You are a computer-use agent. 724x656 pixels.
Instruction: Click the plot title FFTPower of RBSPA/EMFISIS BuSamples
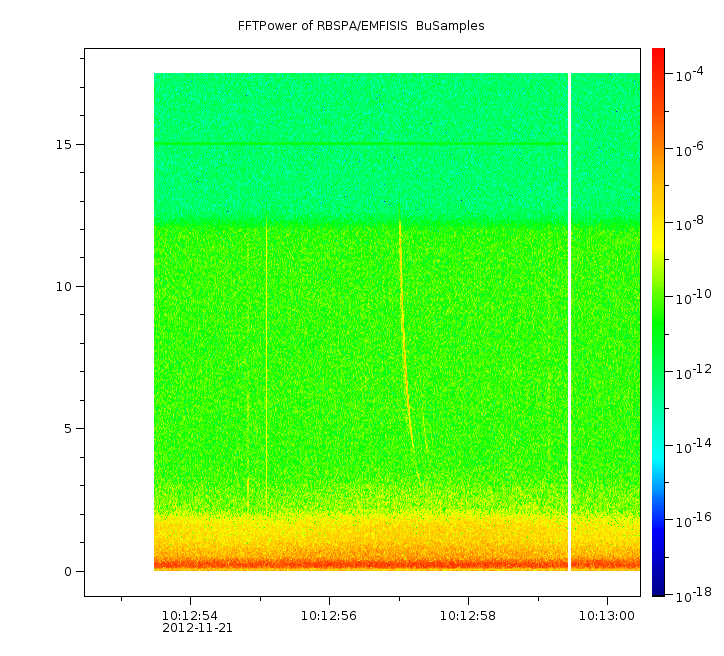(x=361, y=26)
